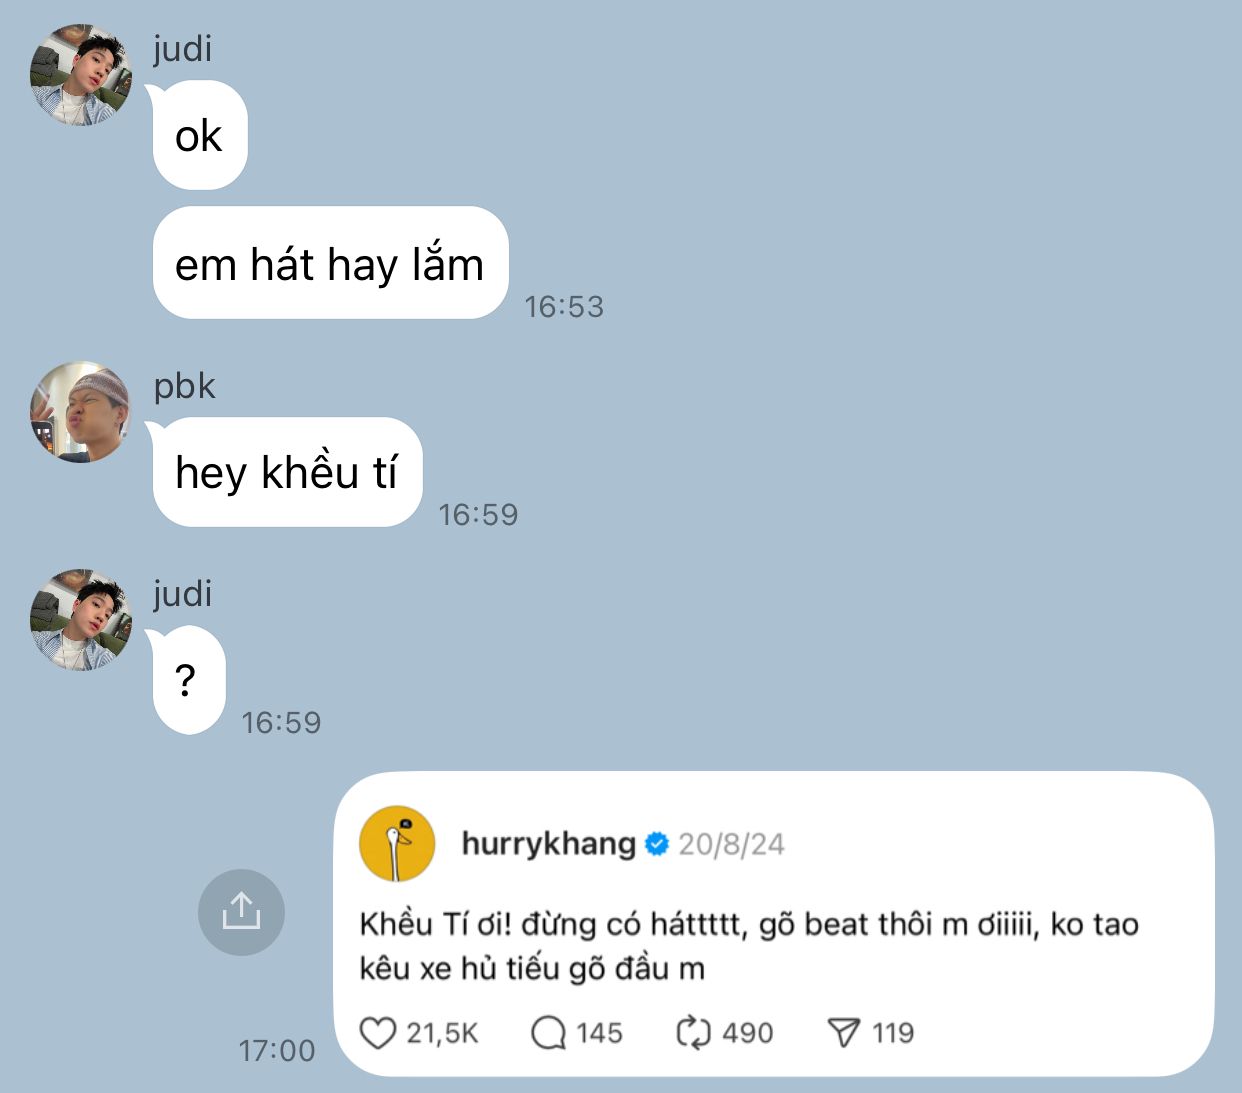The width and height of the screenshot is (1242, 1093).
Task: Click the pbk sender name
Action: click(x=185, y=386)
